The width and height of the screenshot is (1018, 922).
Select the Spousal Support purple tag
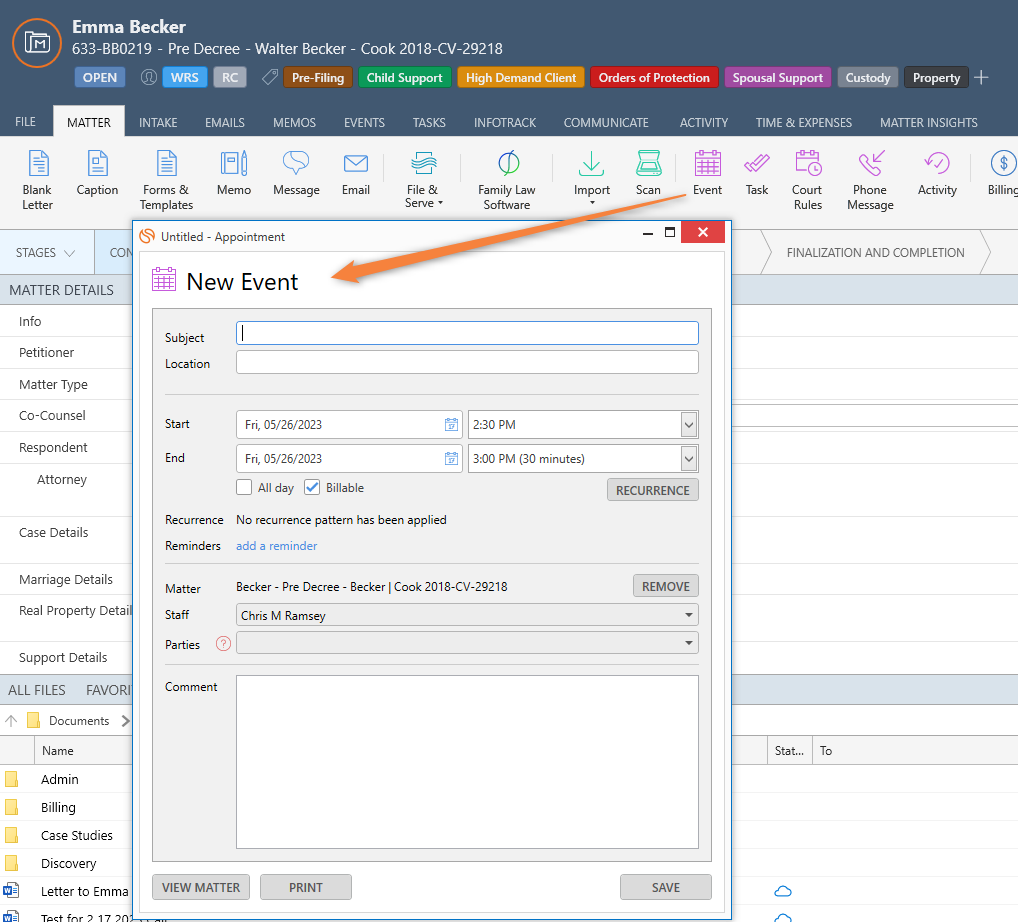777,77
